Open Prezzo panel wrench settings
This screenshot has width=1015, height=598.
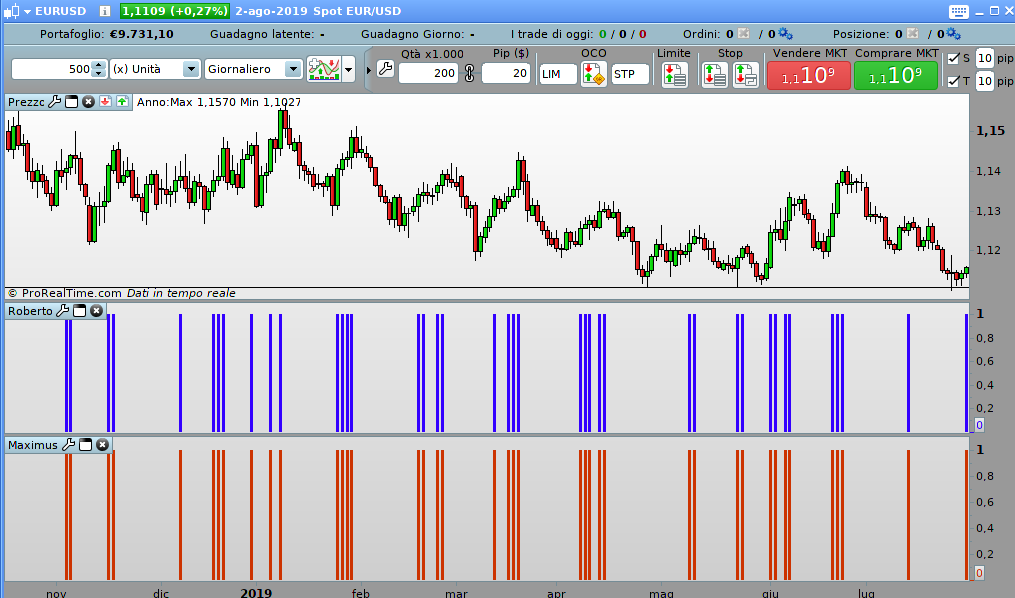coord(55,102)
